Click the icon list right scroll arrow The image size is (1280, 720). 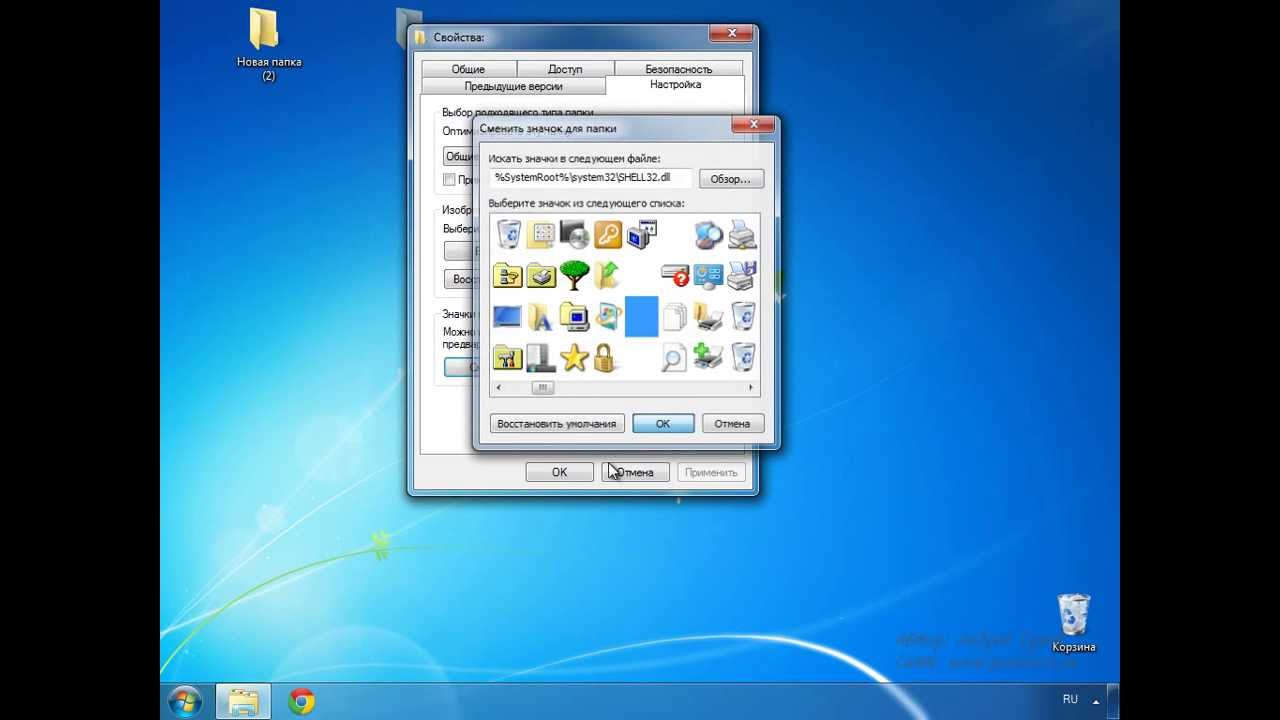coord(751,388)
